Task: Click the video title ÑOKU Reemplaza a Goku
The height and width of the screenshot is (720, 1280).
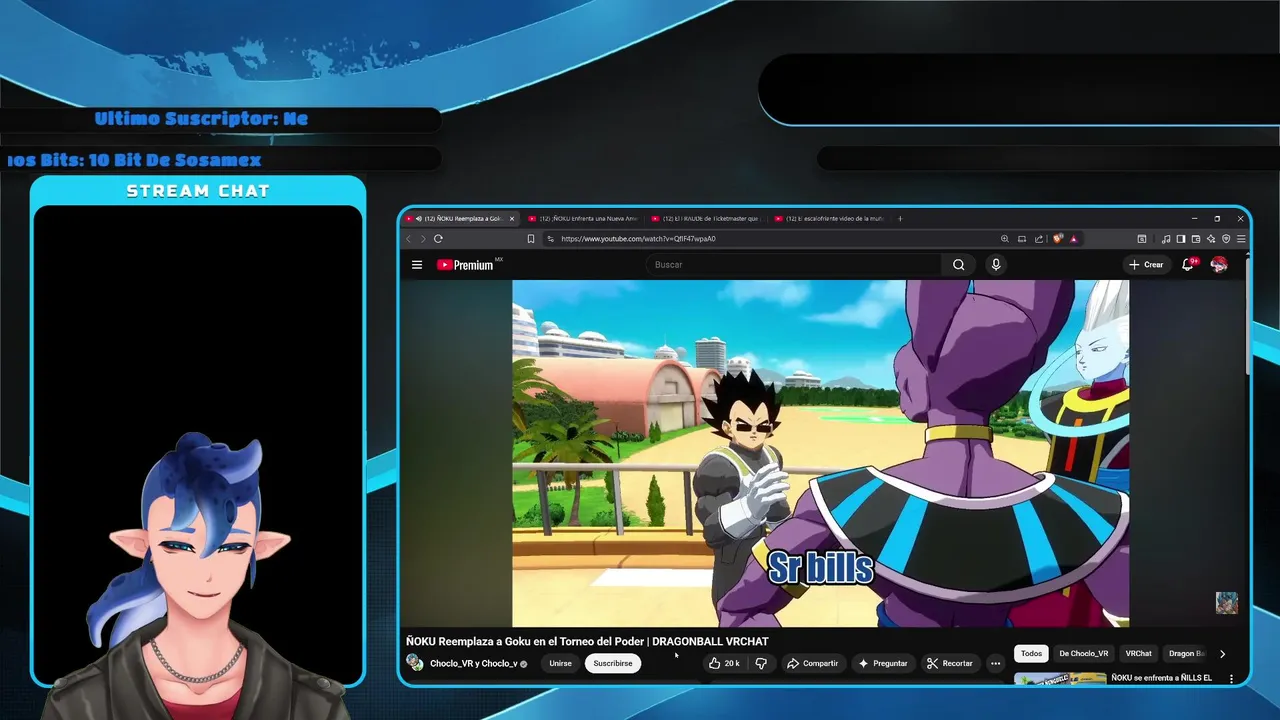Action: pos(587,641)
